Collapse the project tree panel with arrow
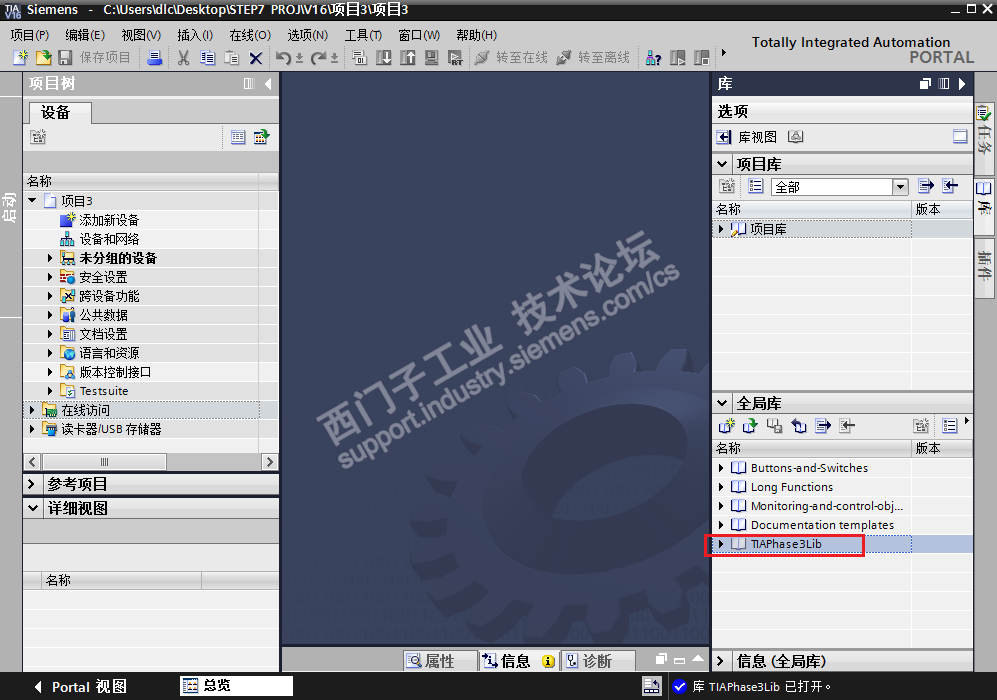Image resolution: width=997 pixels, height=700 pixels. pos(268,83)
